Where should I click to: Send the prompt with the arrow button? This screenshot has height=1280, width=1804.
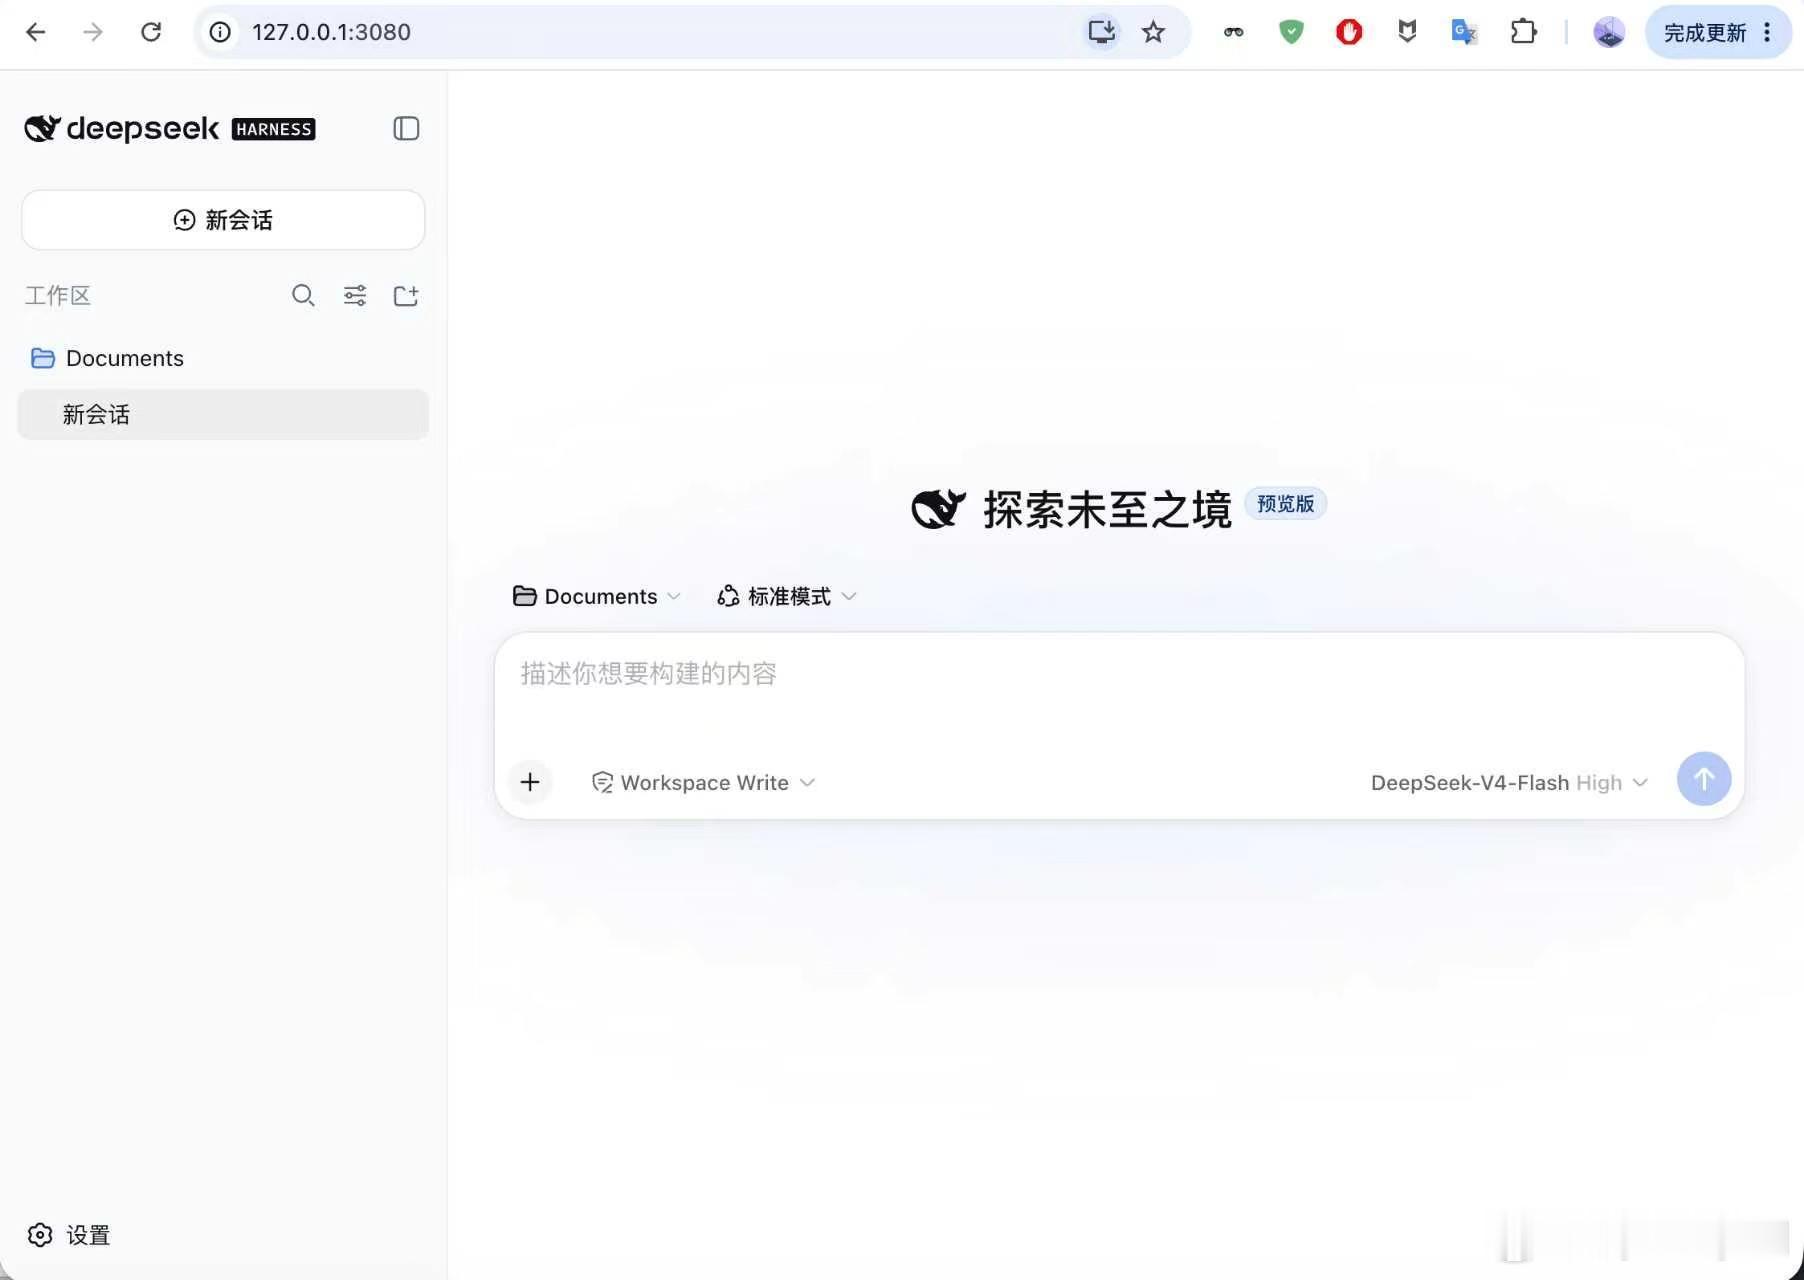pyautogui.click(x=1704, y=779)
